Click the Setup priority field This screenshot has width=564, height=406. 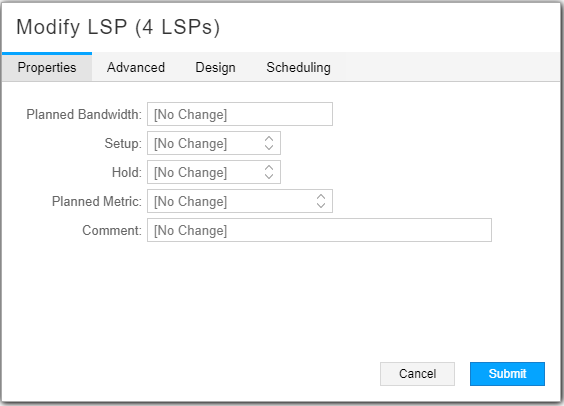click(x=214, y=143)
